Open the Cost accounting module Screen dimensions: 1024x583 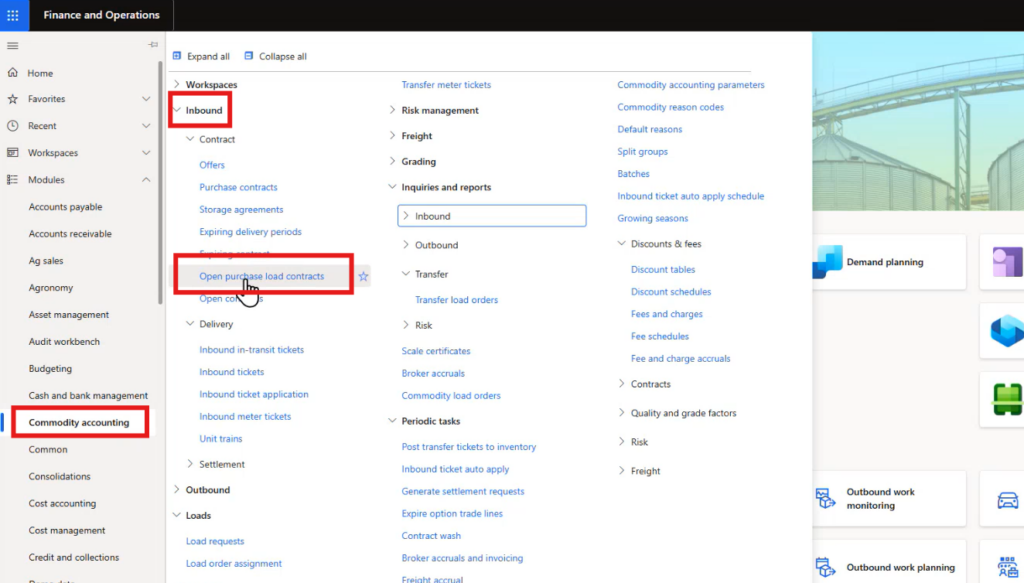click(x=62, y=503)
